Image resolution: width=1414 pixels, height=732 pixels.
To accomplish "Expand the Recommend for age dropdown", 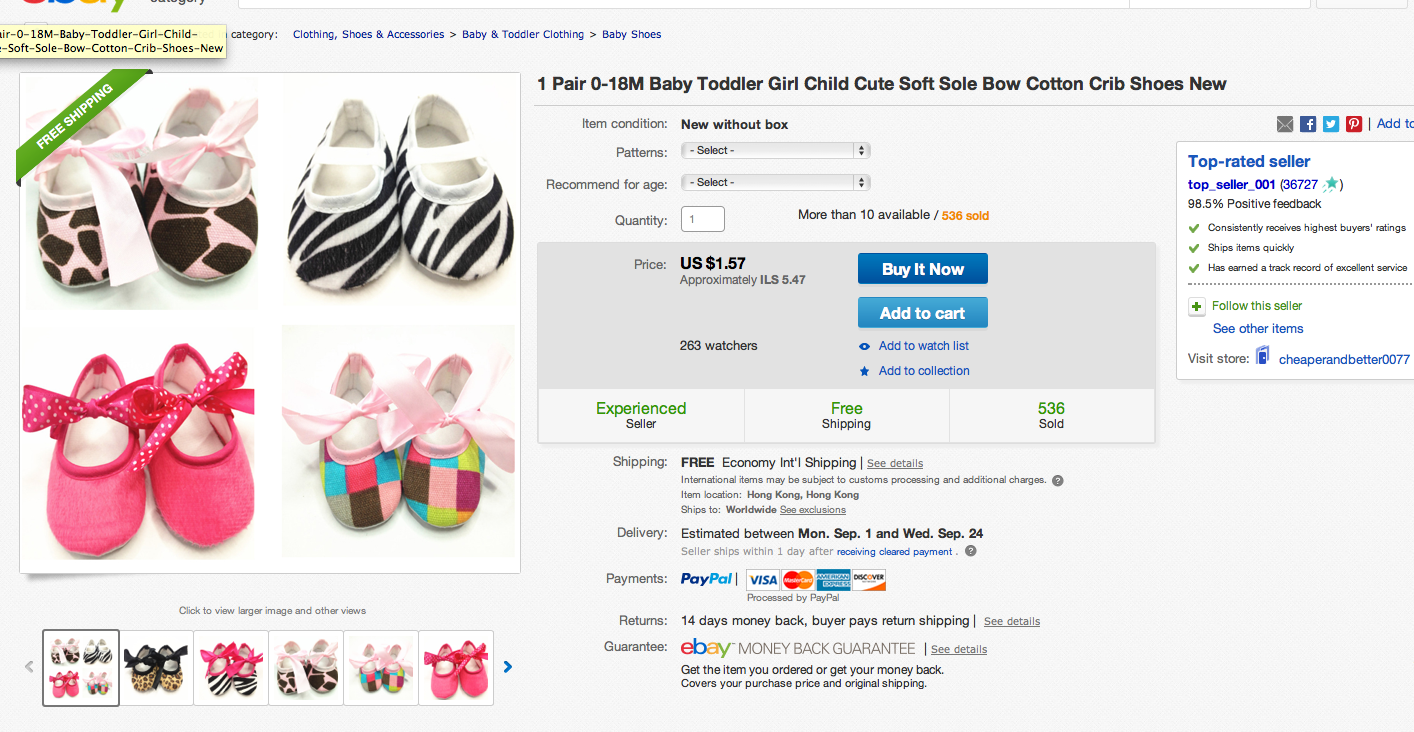I will click(775, 183).
